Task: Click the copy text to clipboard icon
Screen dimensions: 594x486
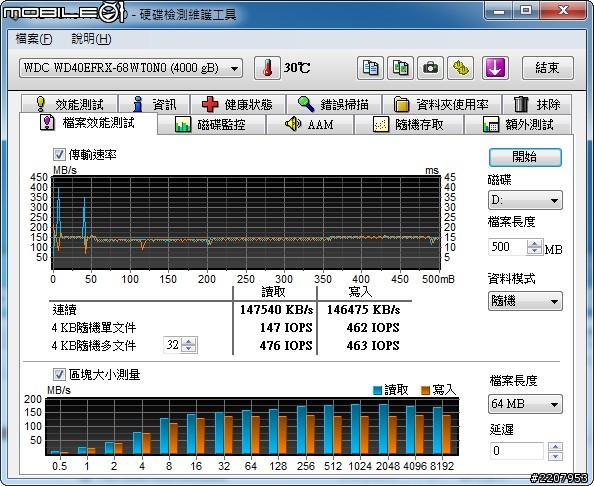Action: [370, 68]
